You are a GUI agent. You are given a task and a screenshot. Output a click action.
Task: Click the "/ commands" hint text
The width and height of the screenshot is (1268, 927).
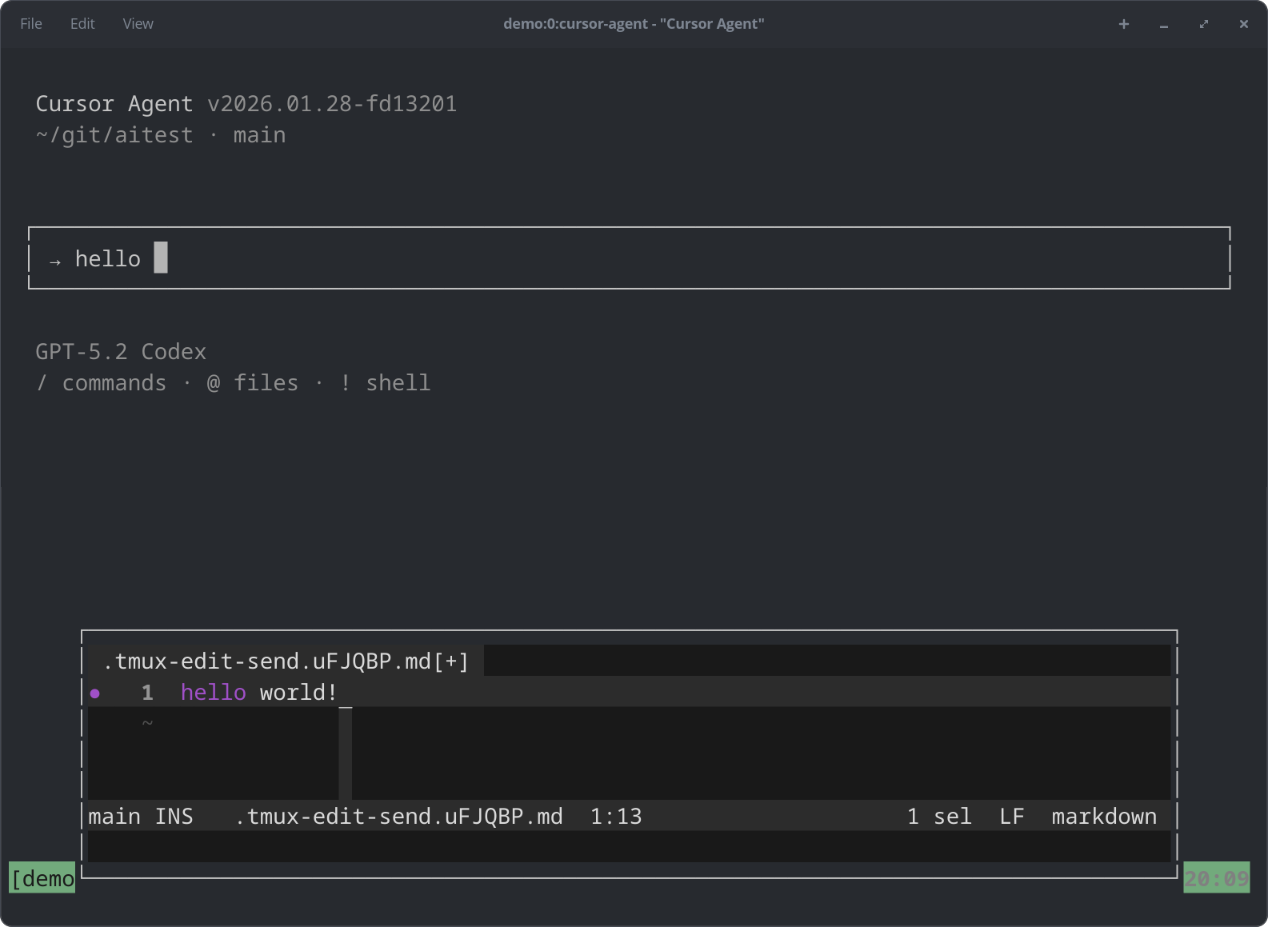pos(101,383)
